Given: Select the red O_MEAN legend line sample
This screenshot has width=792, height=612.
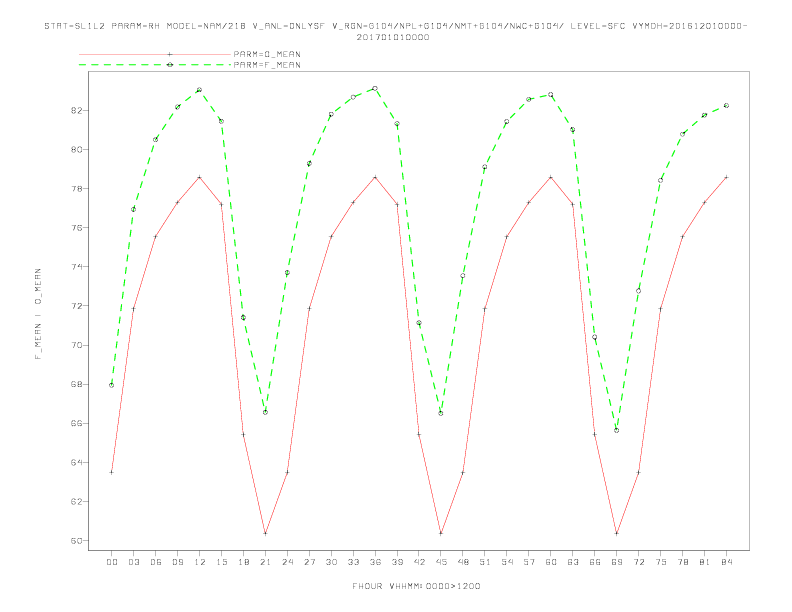Looking at the screenshot, I should tap(155, 54).
